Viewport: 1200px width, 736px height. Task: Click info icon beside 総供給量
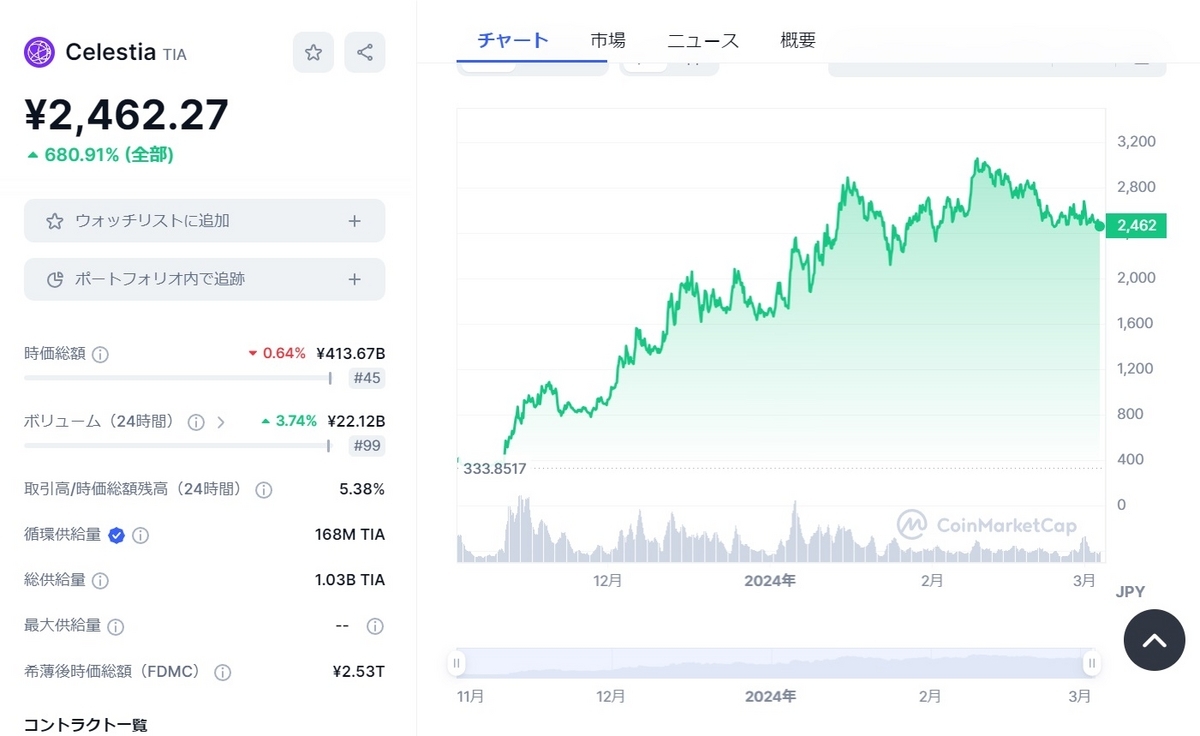click(x=100, y=580)
